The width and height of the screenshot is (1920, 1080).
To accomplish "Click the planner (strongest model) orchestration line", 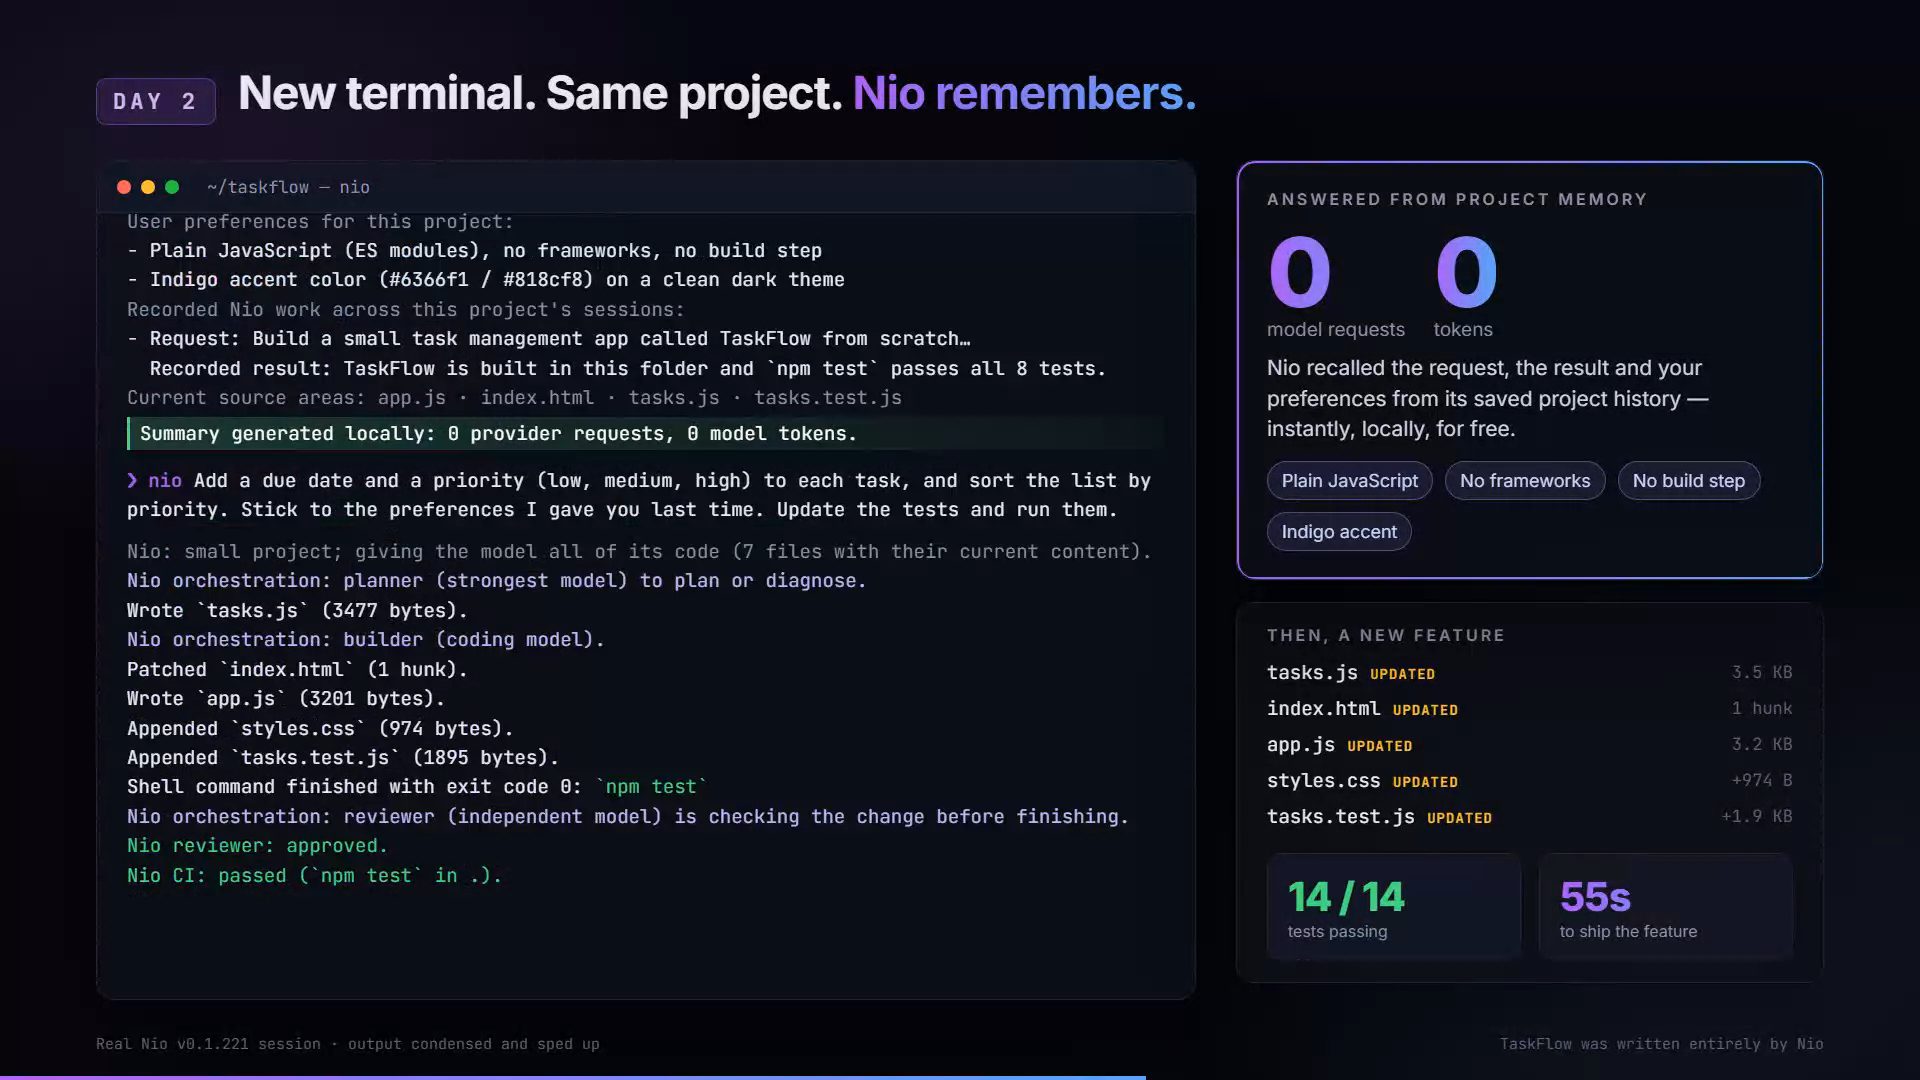I will click(496, 581).
